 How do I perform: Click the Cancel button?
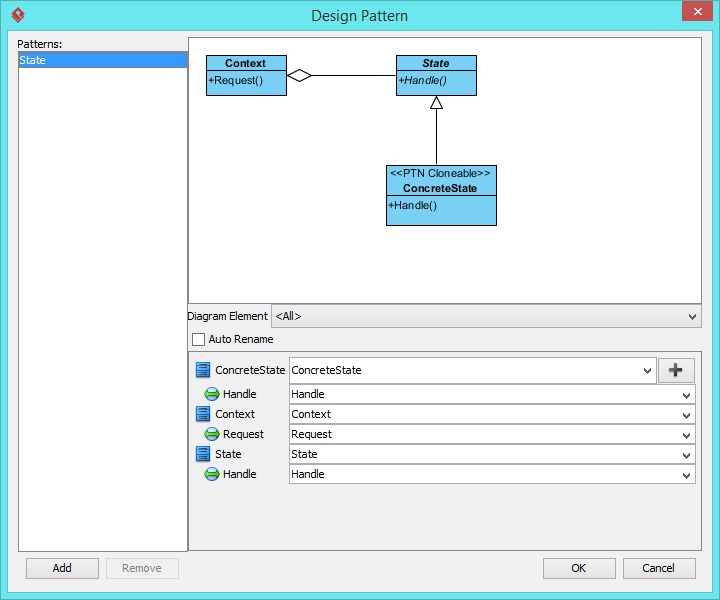pyautogui.click(x=659, y=568)
